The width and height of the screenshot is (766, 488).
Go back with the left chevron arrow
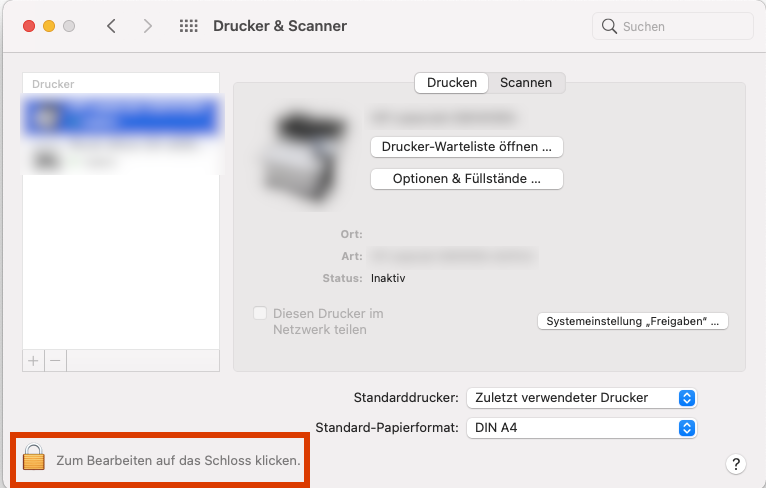[x=111, y=26]
